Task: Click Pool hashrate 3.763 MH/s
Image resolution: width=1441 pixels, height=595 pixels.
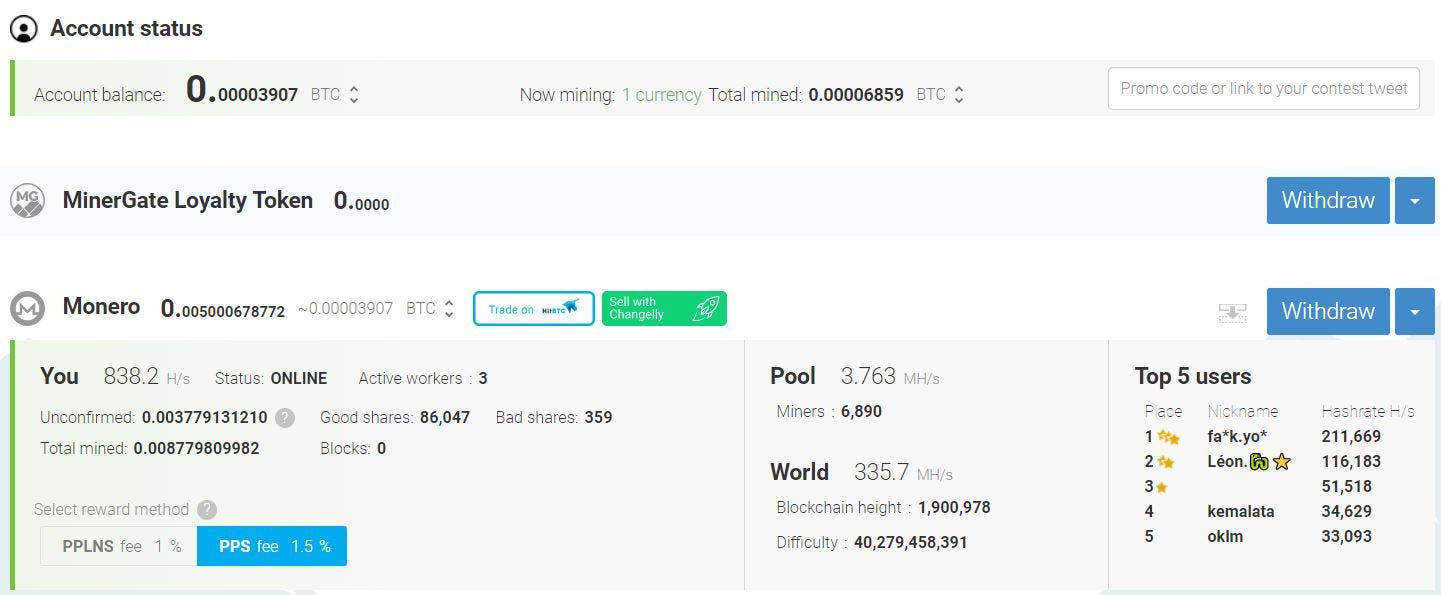Action: [890, 377]
